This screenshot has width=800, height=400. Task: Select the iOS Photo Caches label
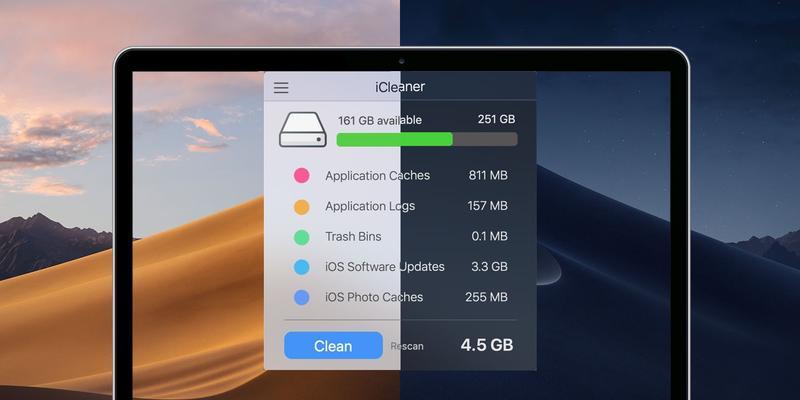[374, 297]
